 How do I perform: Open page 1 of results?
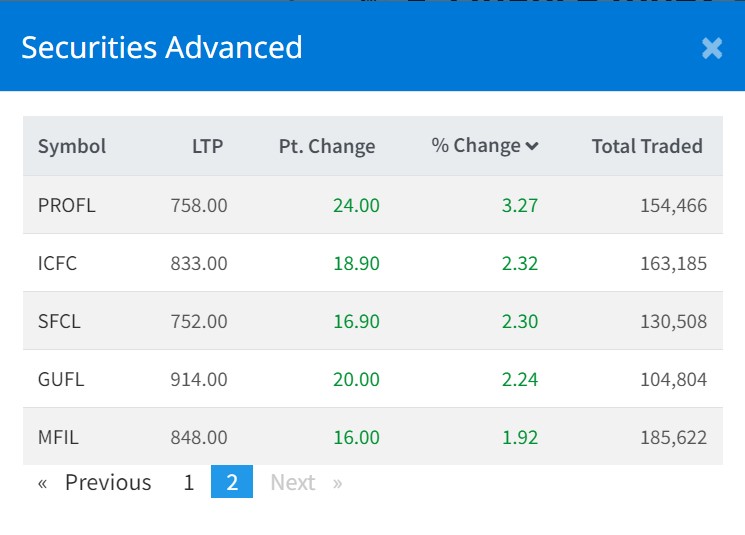tap(188, 483)
